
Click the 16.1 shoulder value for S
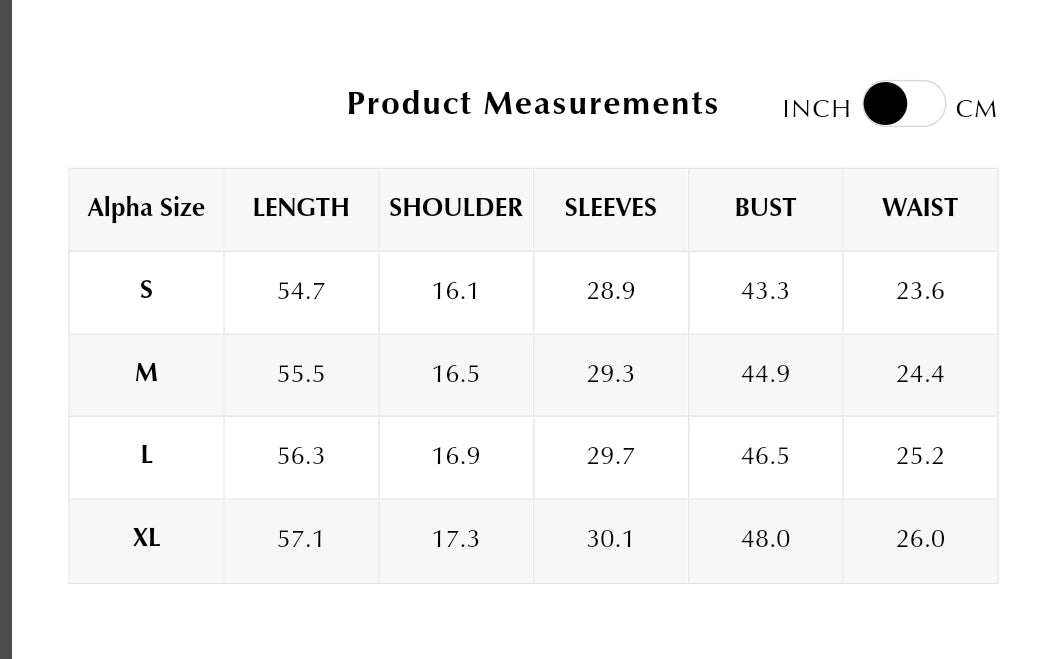[x=455, y=291]
